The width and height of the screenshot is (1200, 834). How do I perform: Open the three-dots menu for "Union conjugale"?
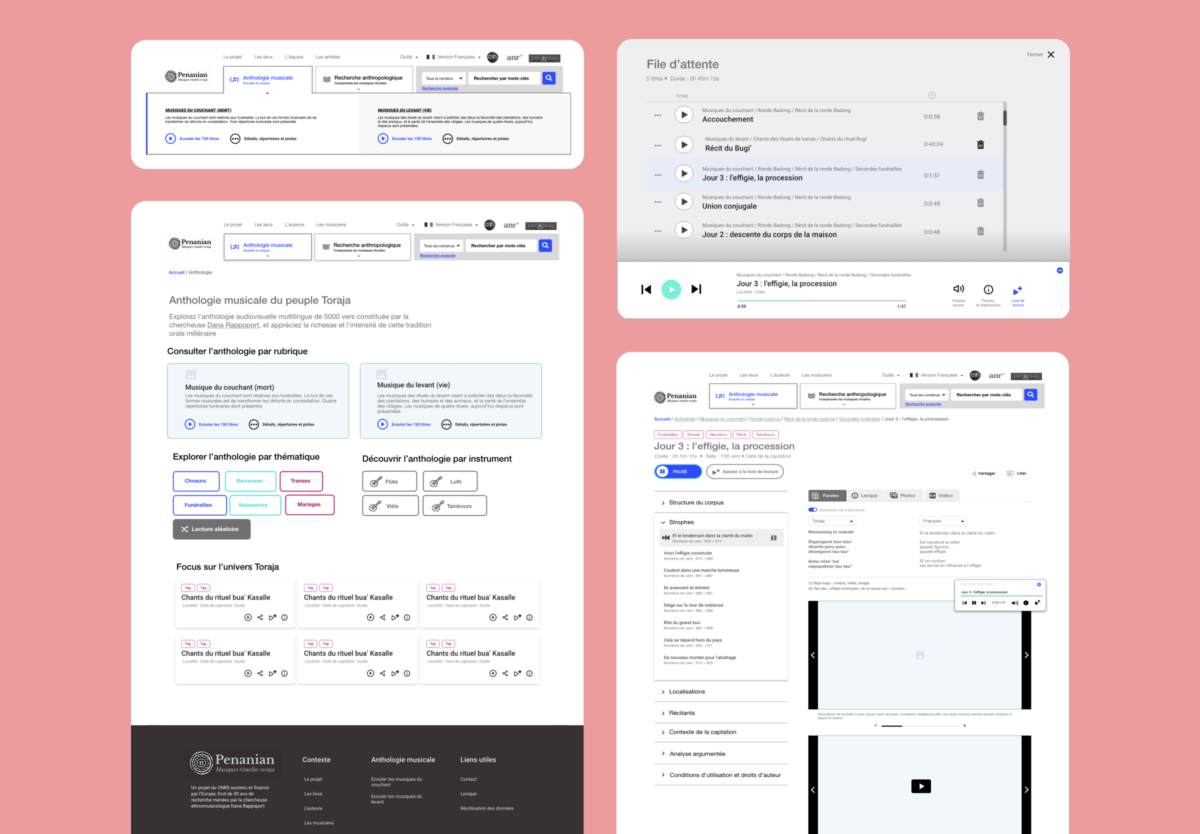657,203
